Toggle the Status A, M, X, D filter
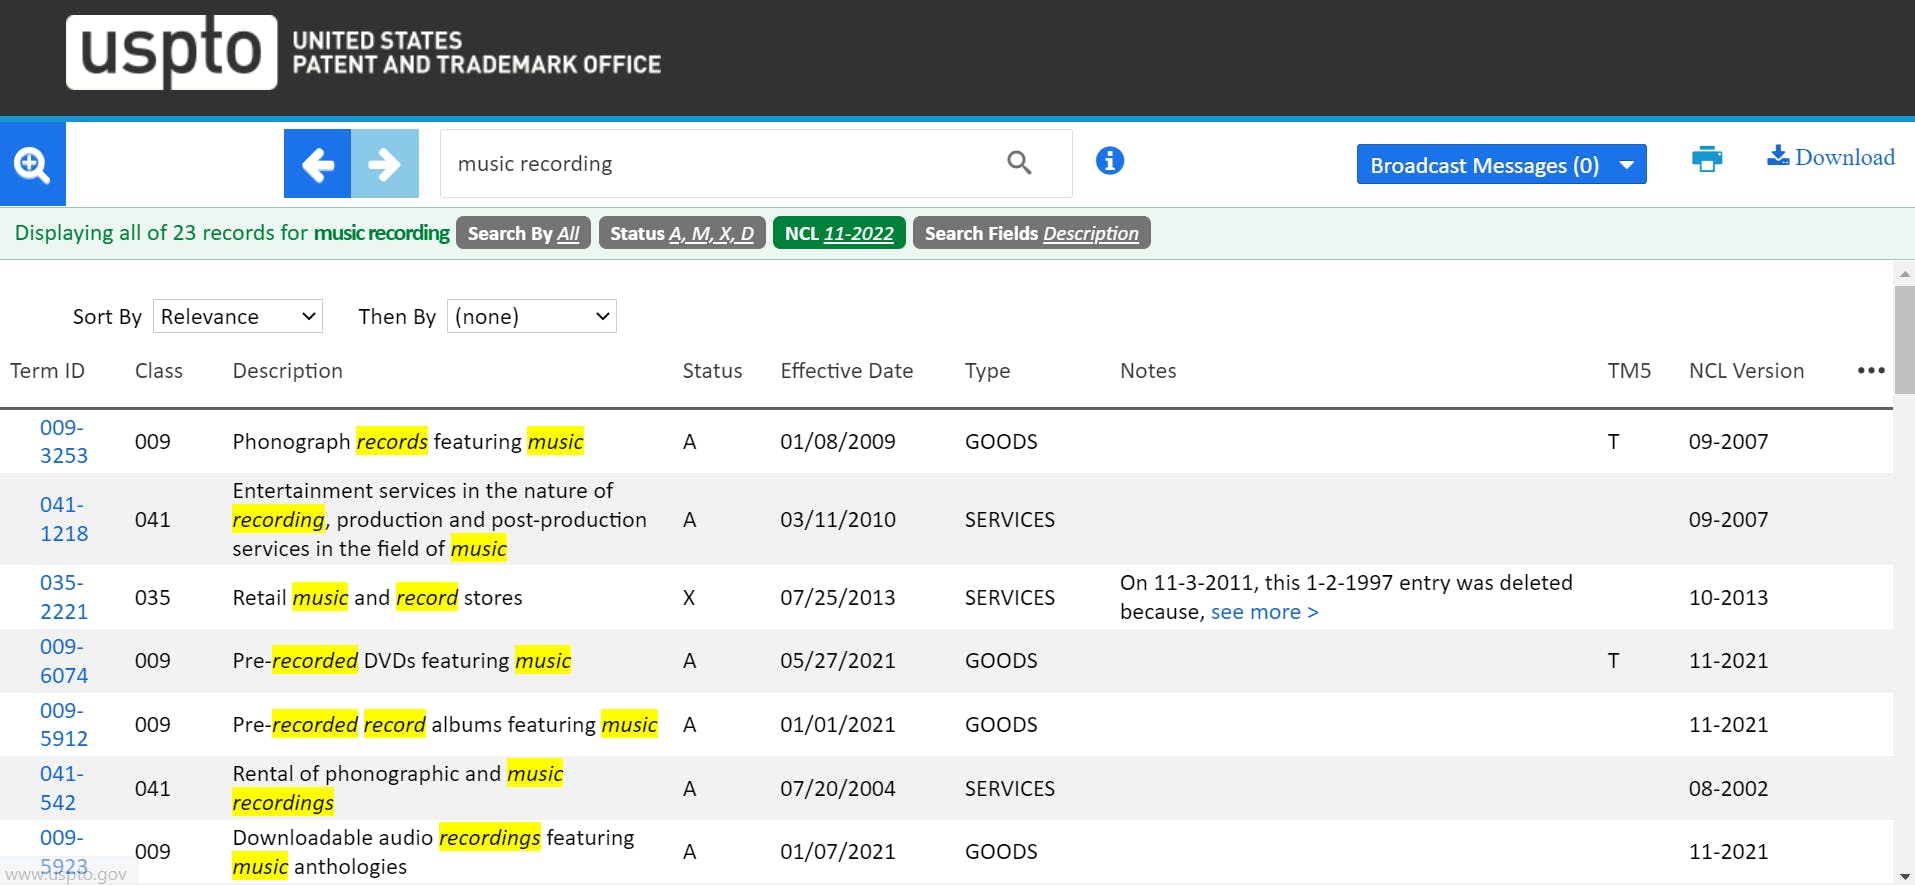 tap(682, 234)
